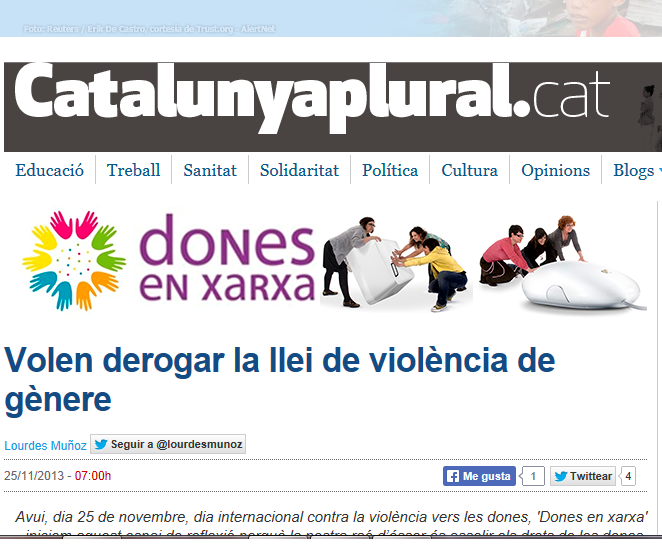The height and width of the screenshot is (544, 662).
Task: Select the Política menu item
Action: [390, 170]
